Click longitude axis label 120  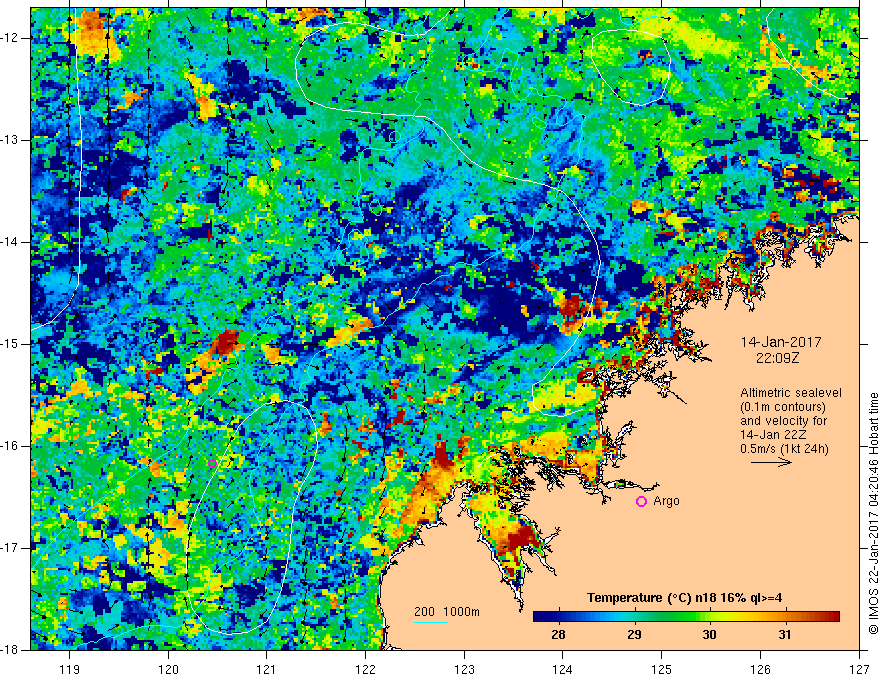click(168, 669)
